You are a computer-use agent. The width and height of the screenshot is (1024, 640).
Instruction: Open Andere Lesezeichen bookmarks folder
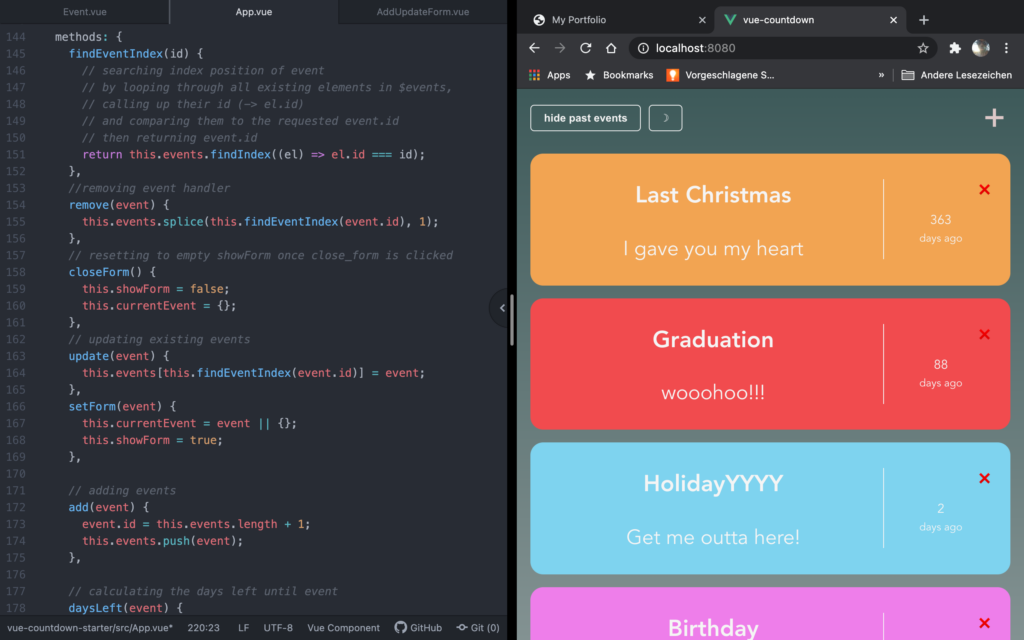[957, 75]
